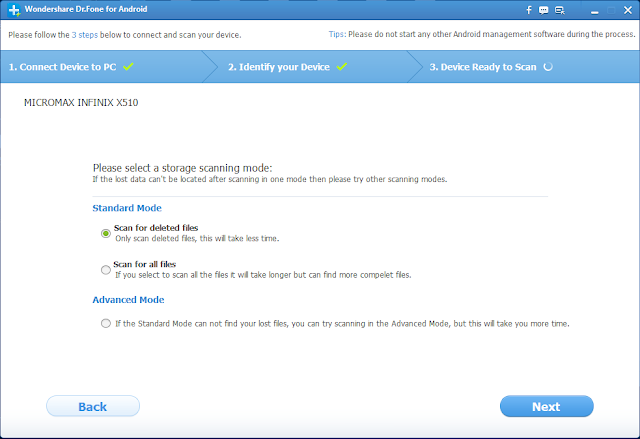The width and height of the screenshot is (640, 439).
Task: Select Scan for deleted files option
Action: tap(106, 233)
